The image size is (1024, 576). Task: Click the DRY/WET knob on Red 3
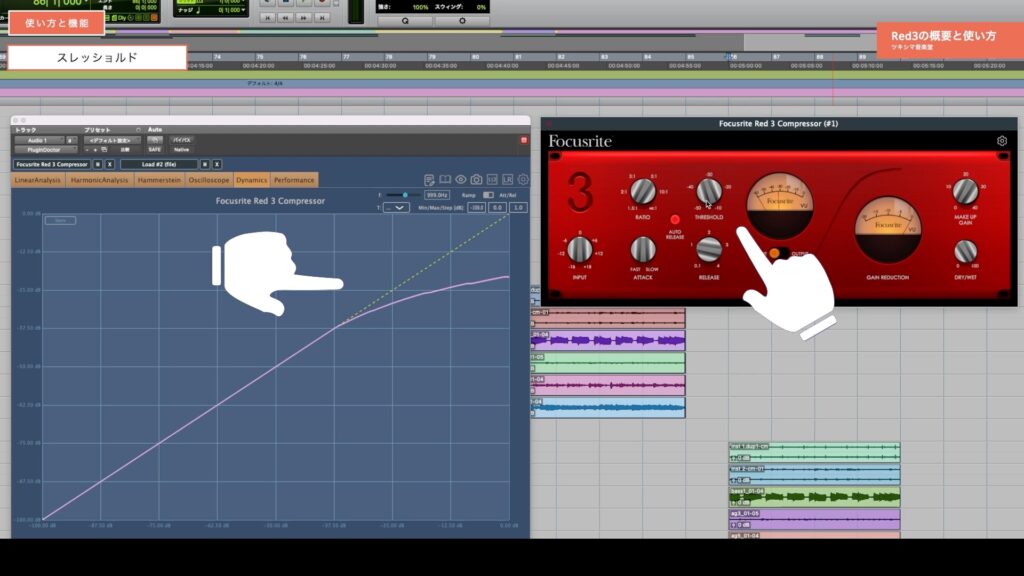965,251
